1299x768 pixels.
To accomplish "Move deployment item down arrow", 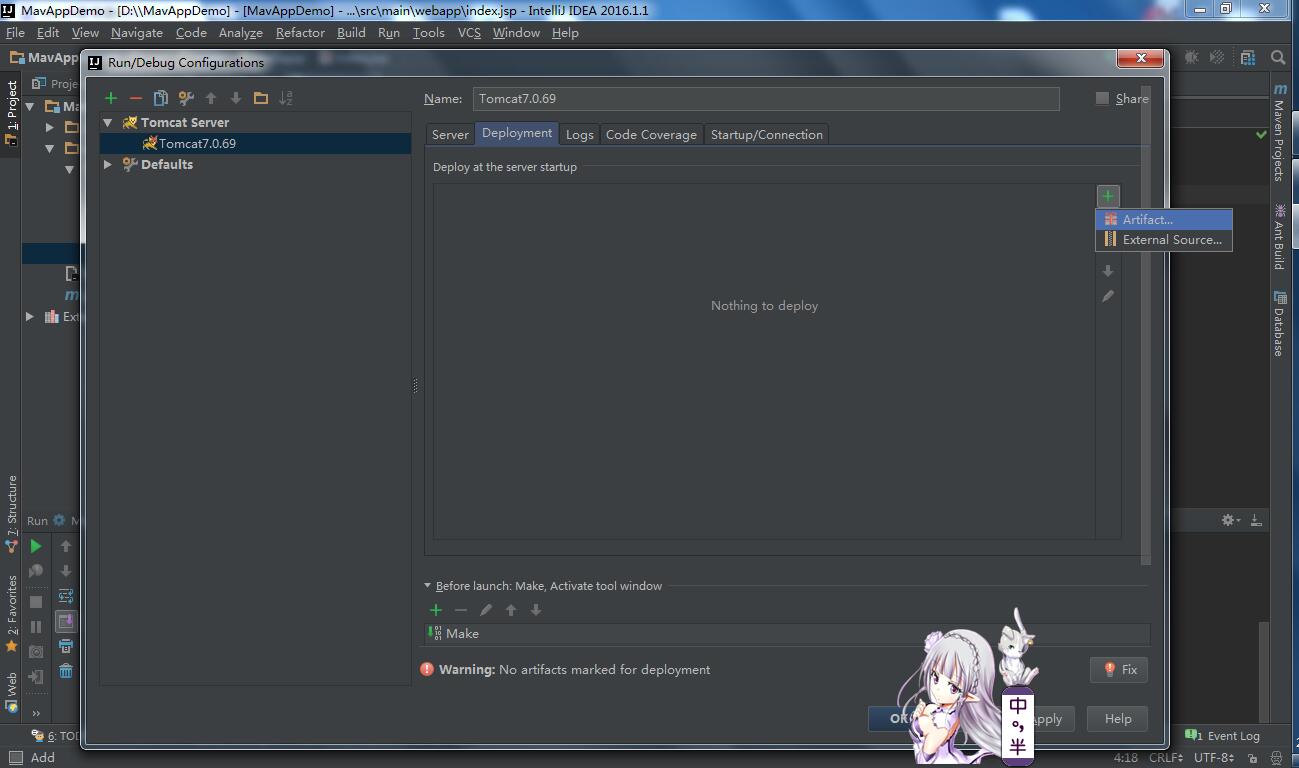I will click(1108, 271).
